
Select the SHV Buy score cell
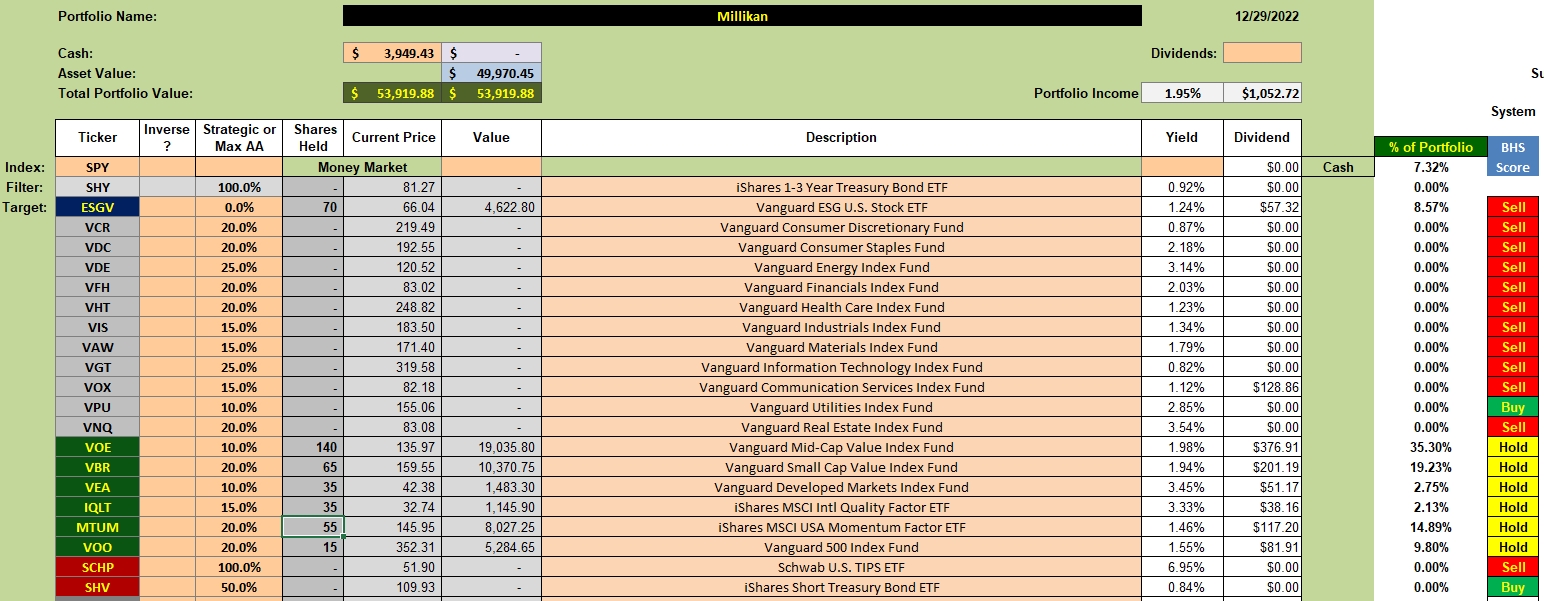(1512, 587)
